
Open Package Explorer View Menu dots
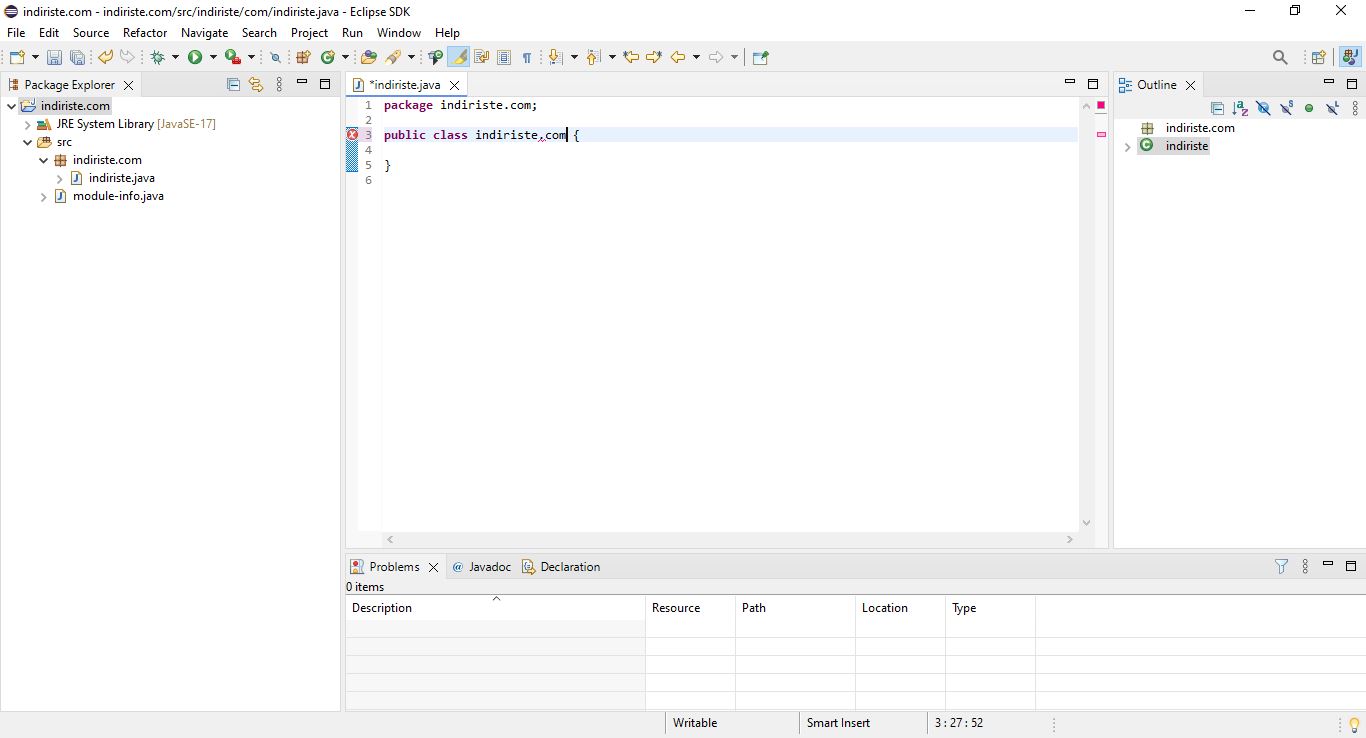click(279, 85)
